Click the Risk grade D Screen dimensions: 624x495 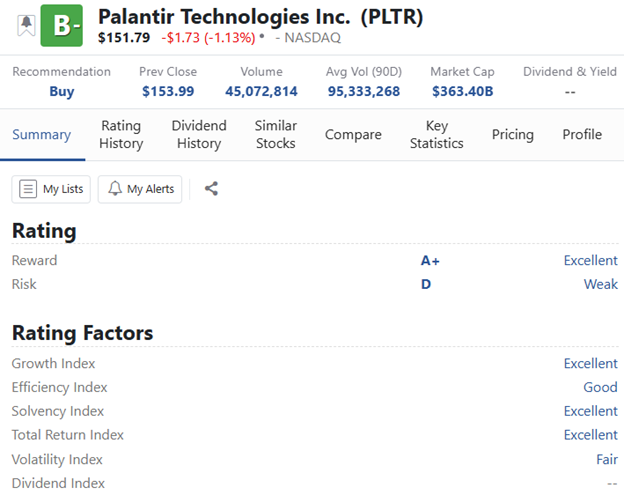coord(426,284)
